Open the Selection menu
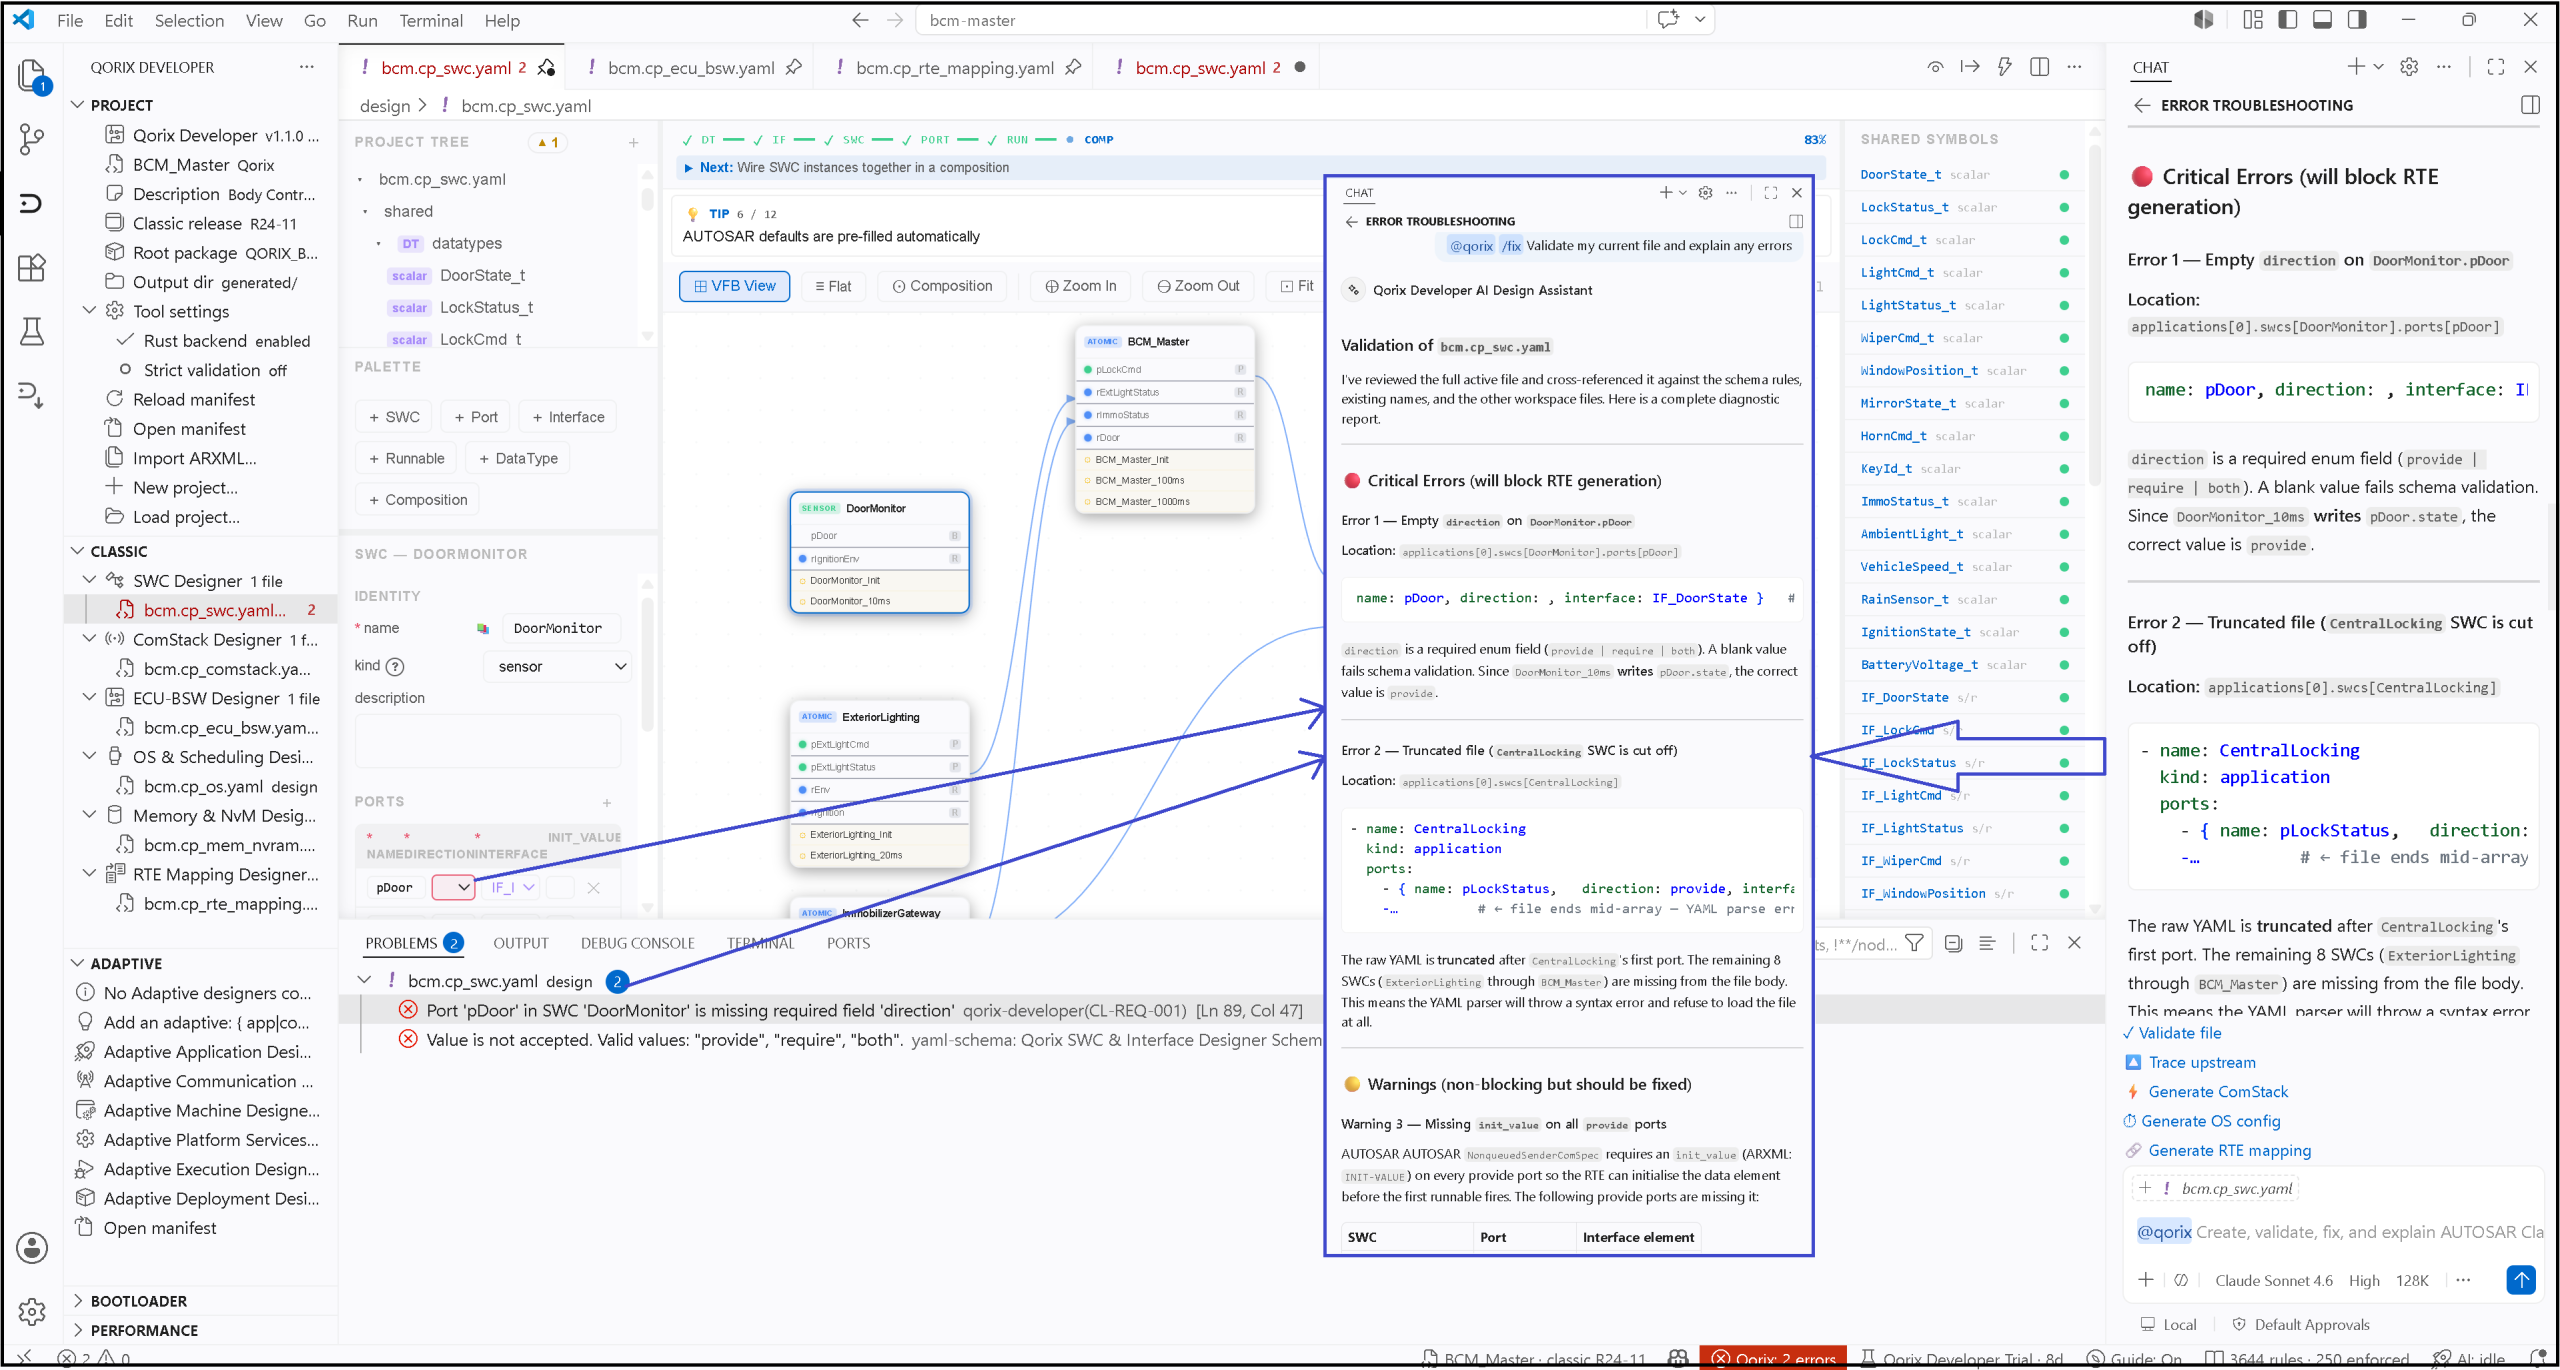This screenshot has width=2560, height=1370. click(x=189, y=20)
